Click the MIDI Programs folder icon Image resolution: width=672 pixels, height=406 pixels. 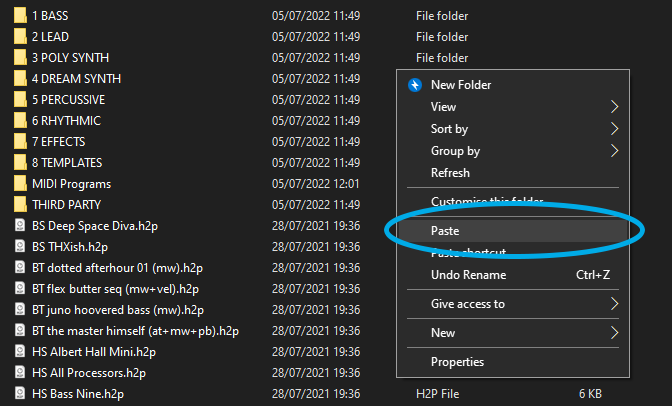click(20, 184)
